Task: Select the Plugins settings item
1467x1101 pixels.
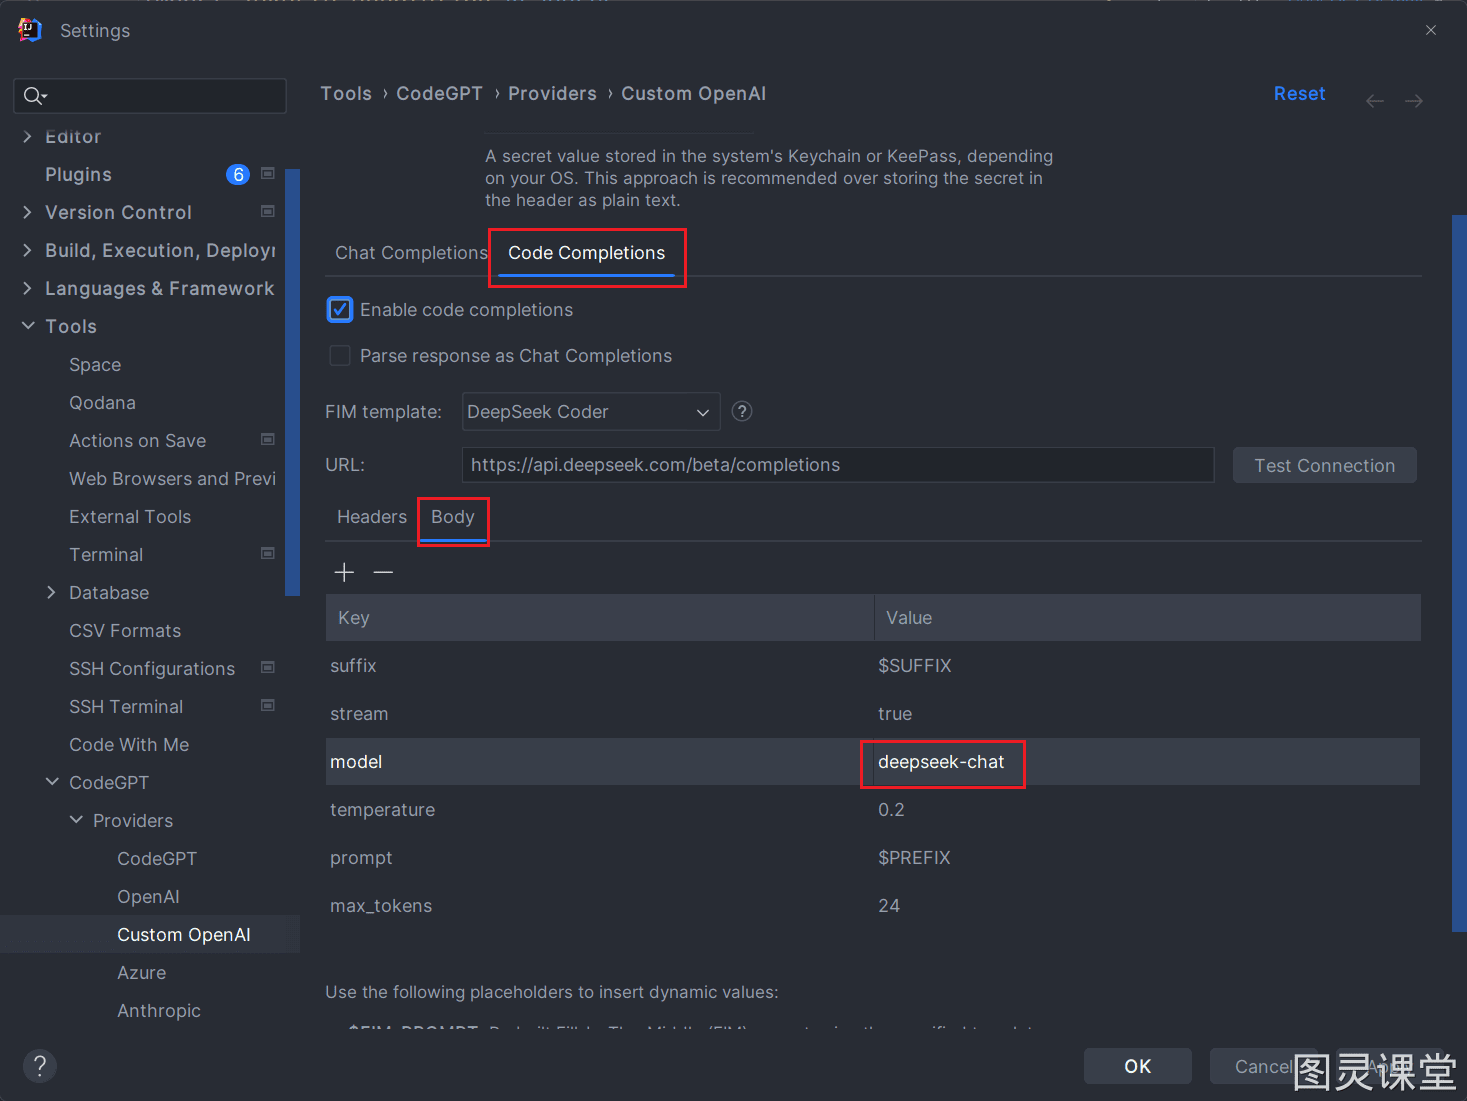Action: 78,175
